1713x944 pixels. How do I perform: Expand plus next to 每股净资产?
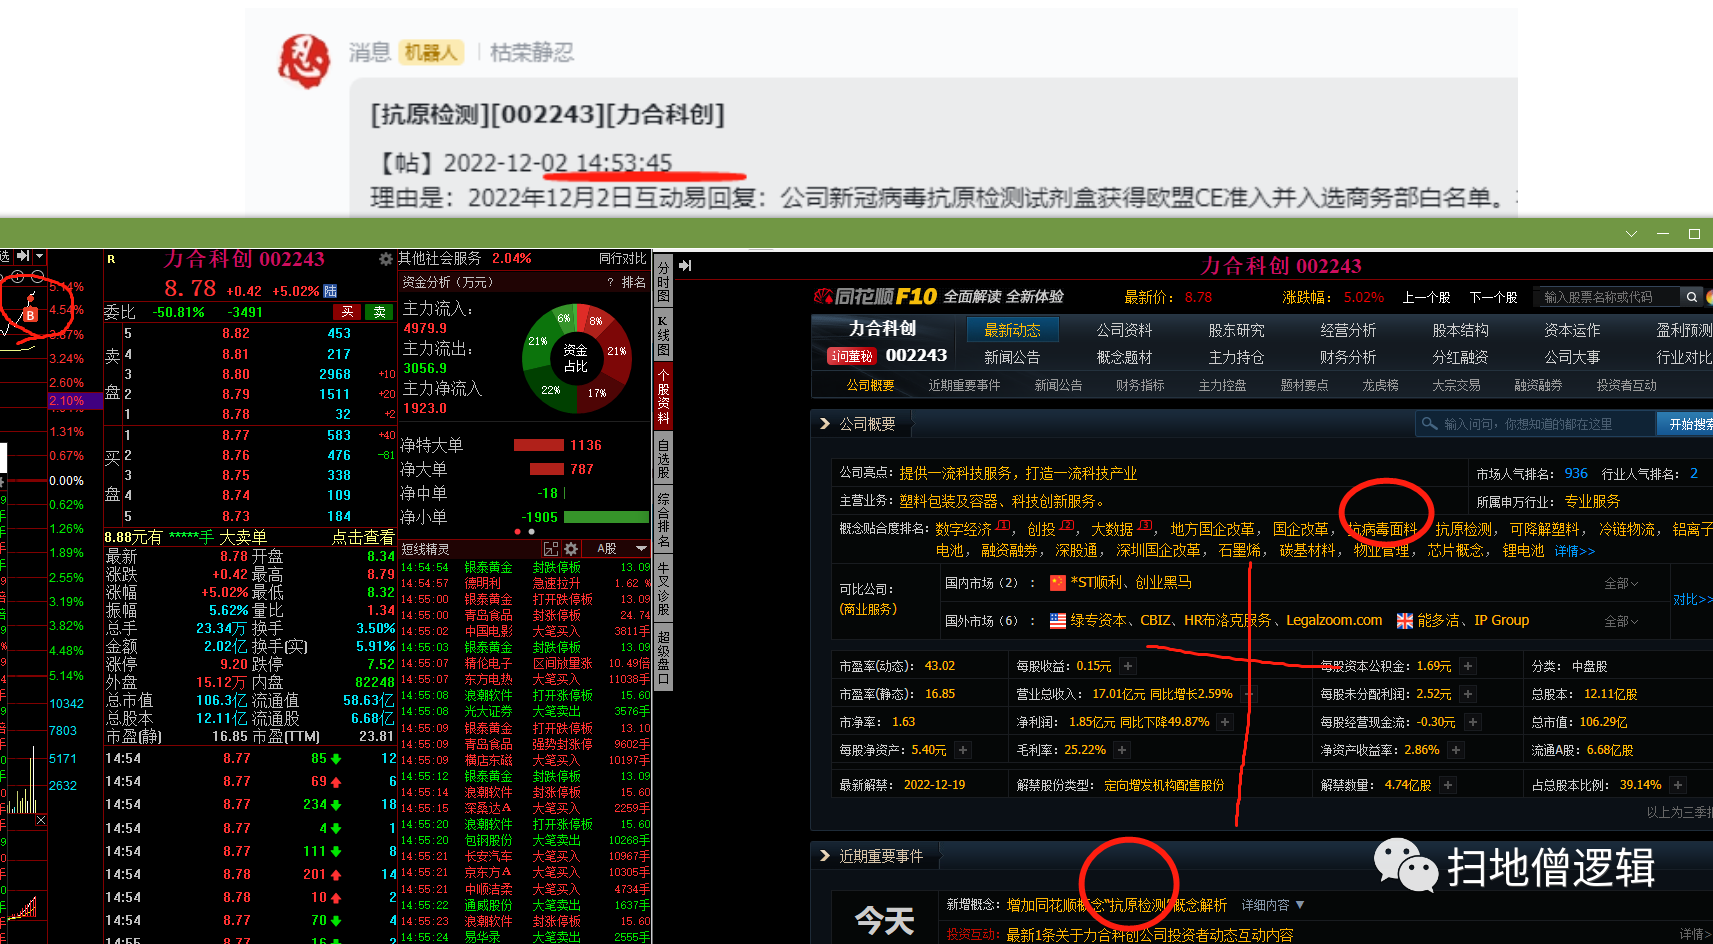pos(962,750)
